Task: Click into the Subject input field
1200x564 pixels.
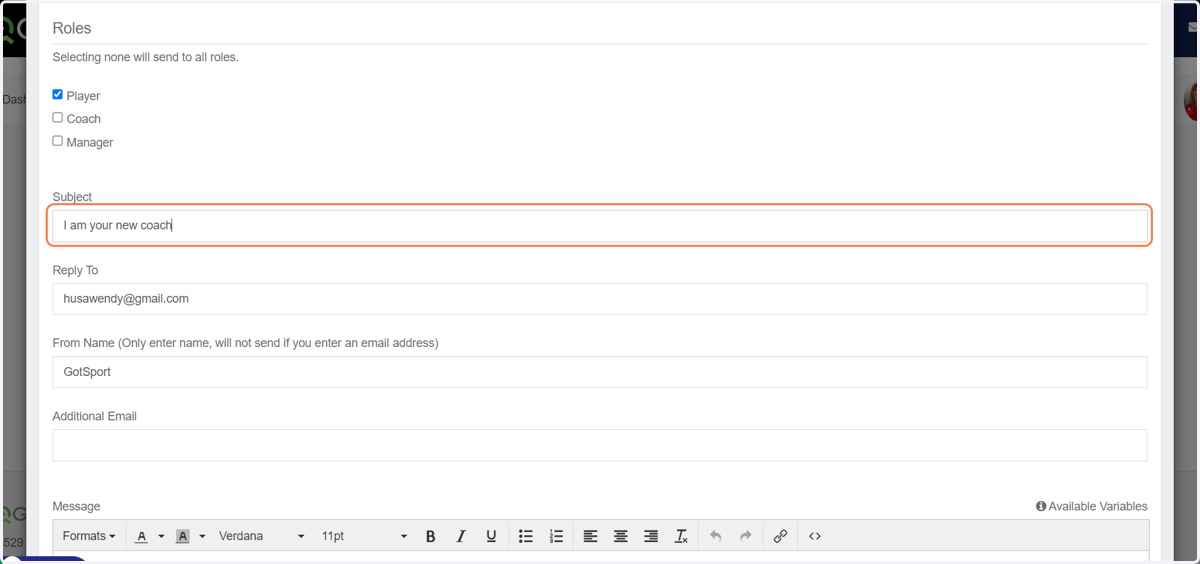Action: pos(600,225)
